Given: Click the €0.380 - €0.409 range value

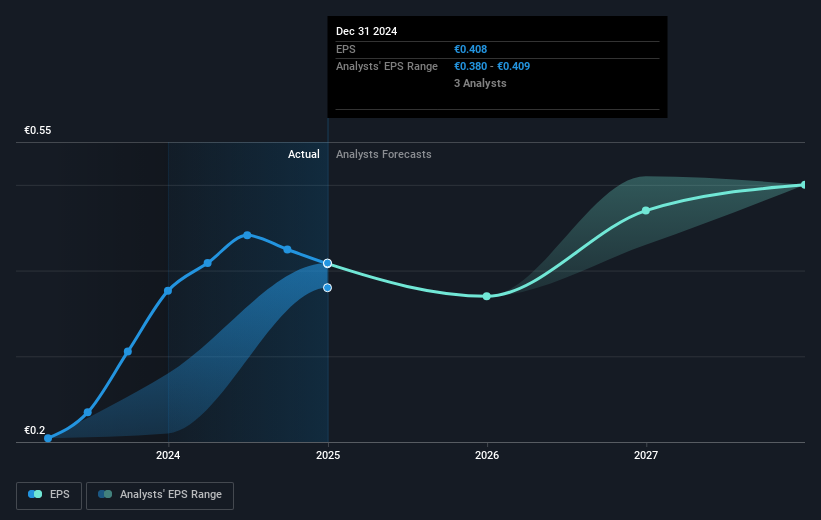Looking at the screenshot, I should coord(492,66).
